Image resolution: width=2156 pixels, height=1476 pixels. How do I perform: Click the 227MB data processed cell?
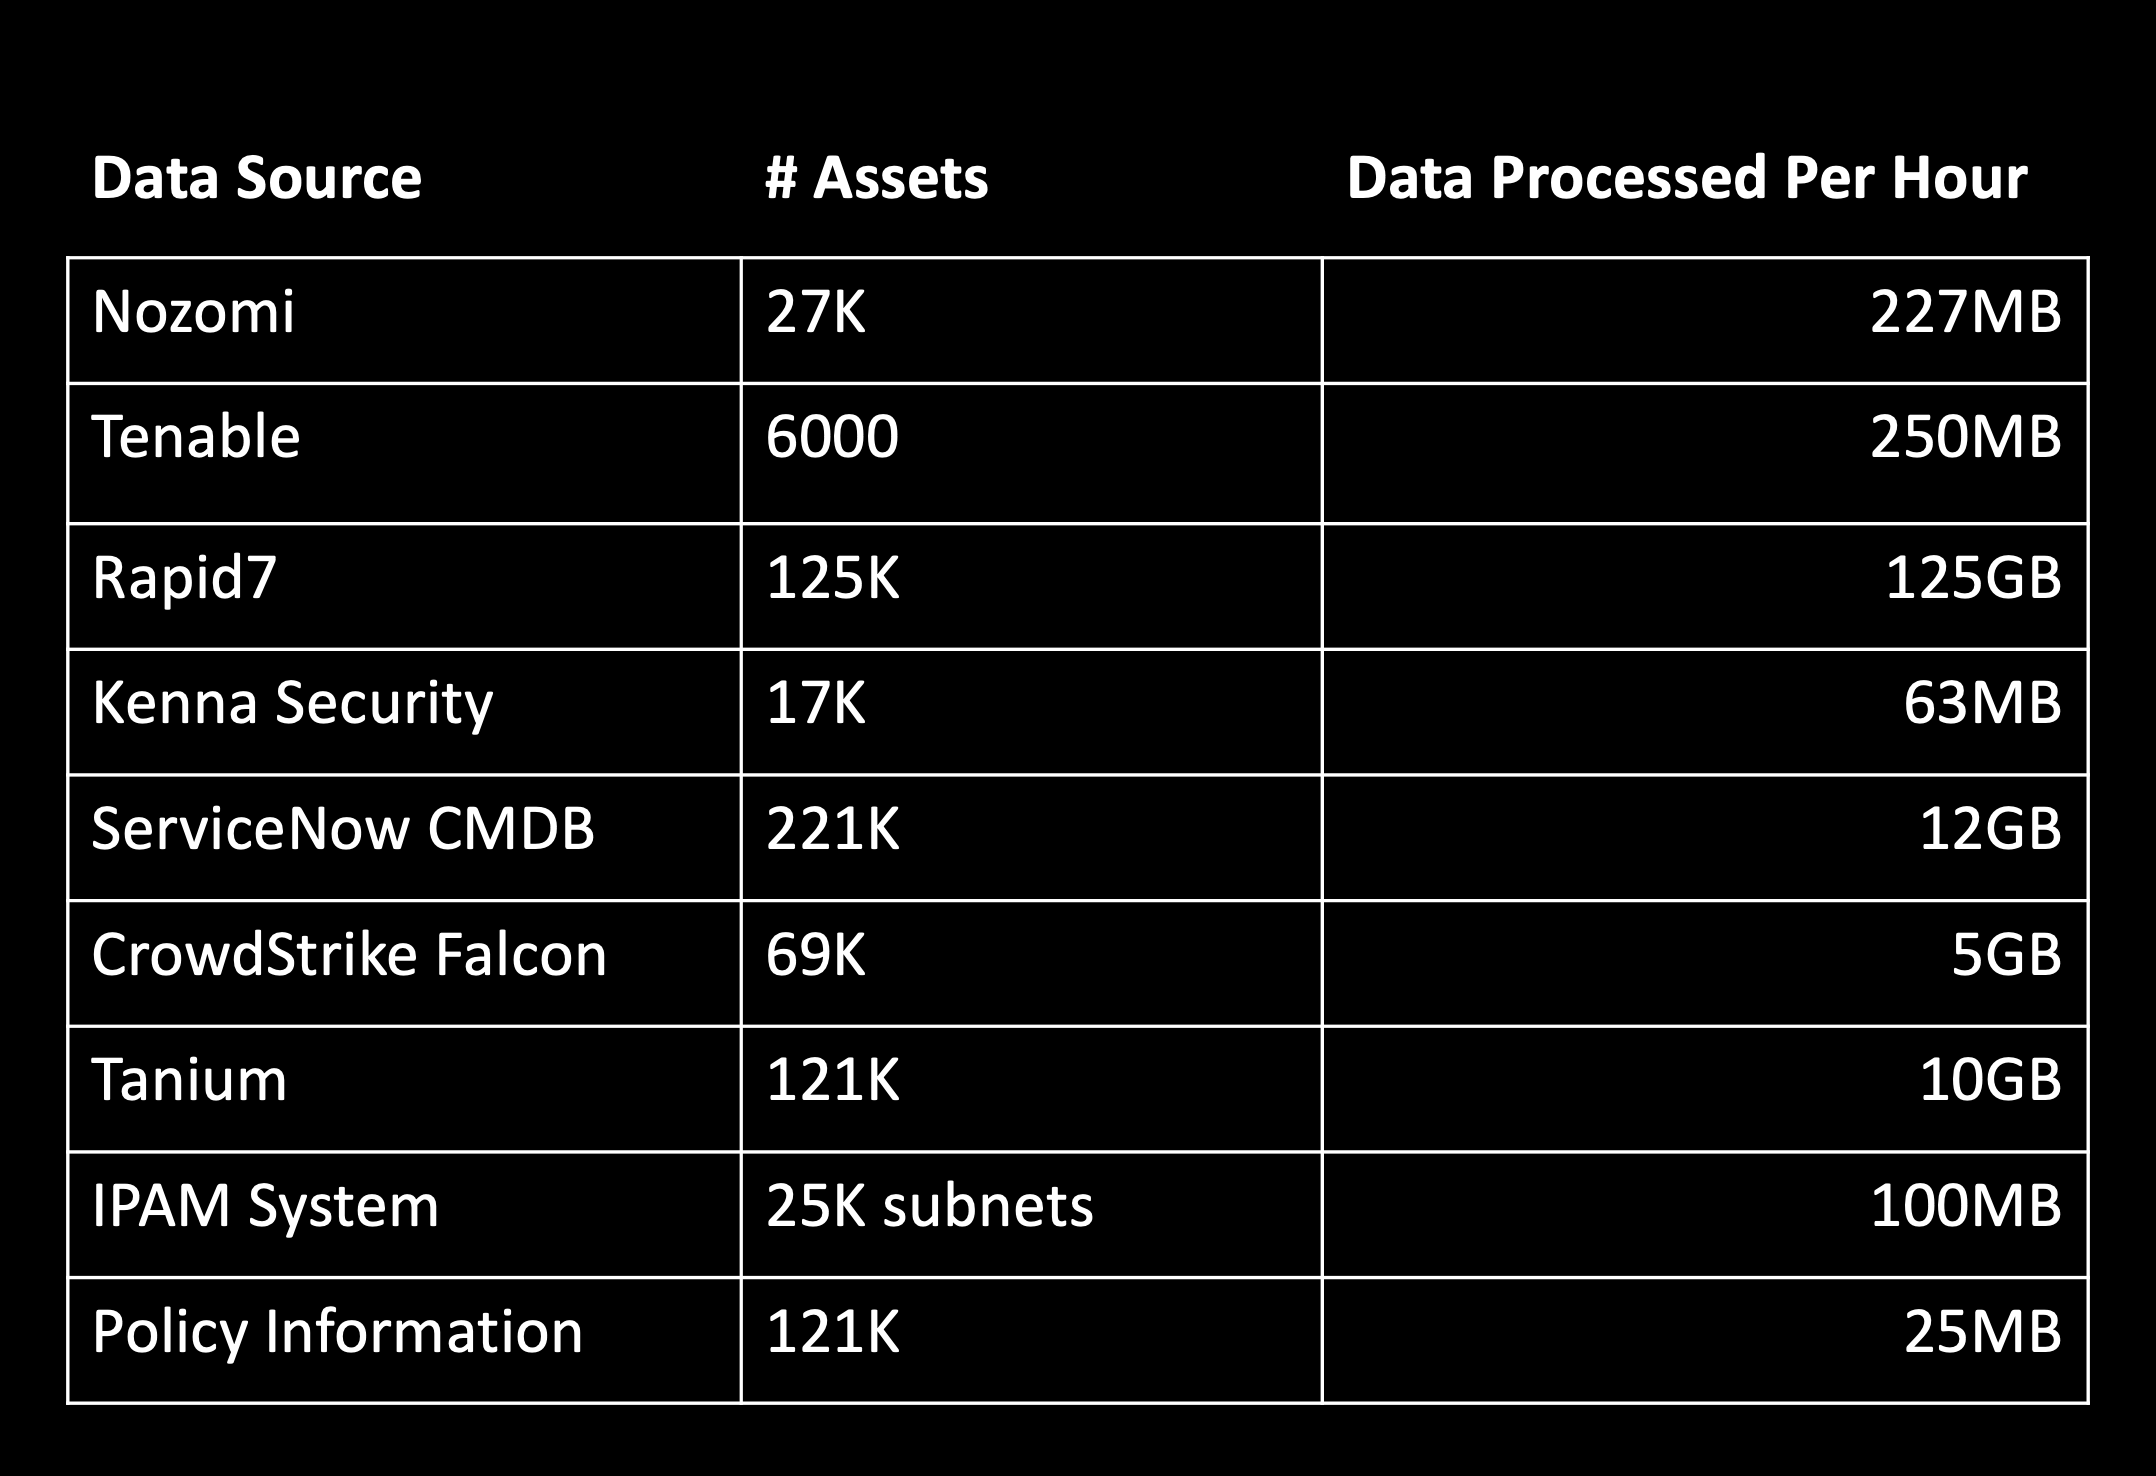coord(1705,320)
